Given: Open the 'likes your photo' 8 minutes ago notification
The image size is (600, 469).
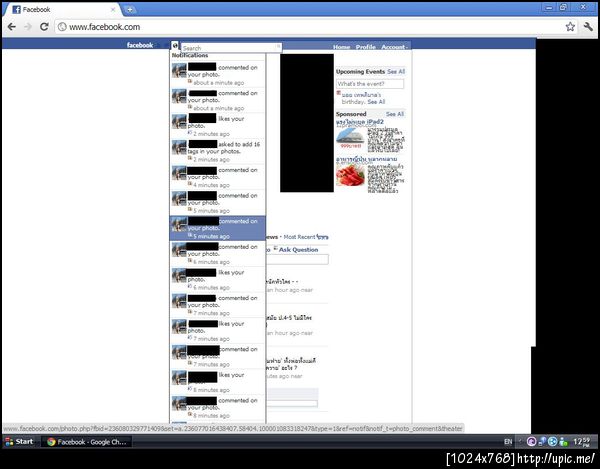Looking at the screenshot, I should pos(217,382).
